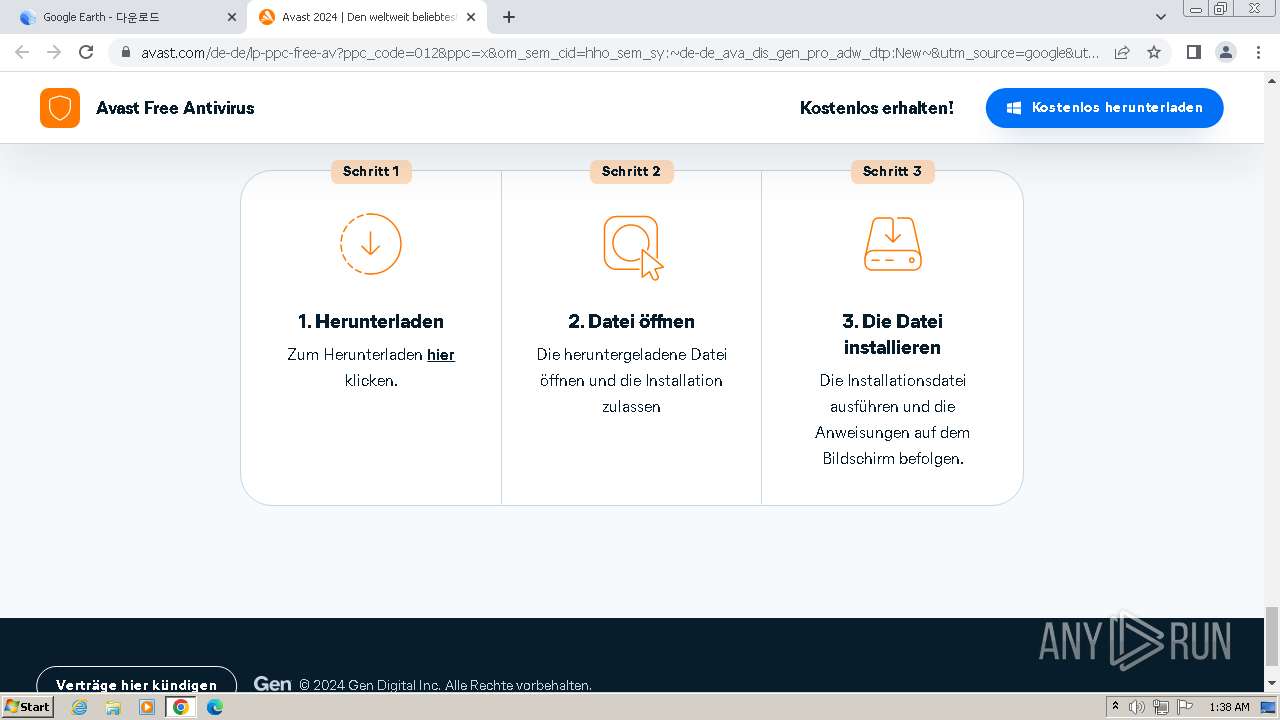
Task: Open the Windows Start menu
Action: point(28,706)
